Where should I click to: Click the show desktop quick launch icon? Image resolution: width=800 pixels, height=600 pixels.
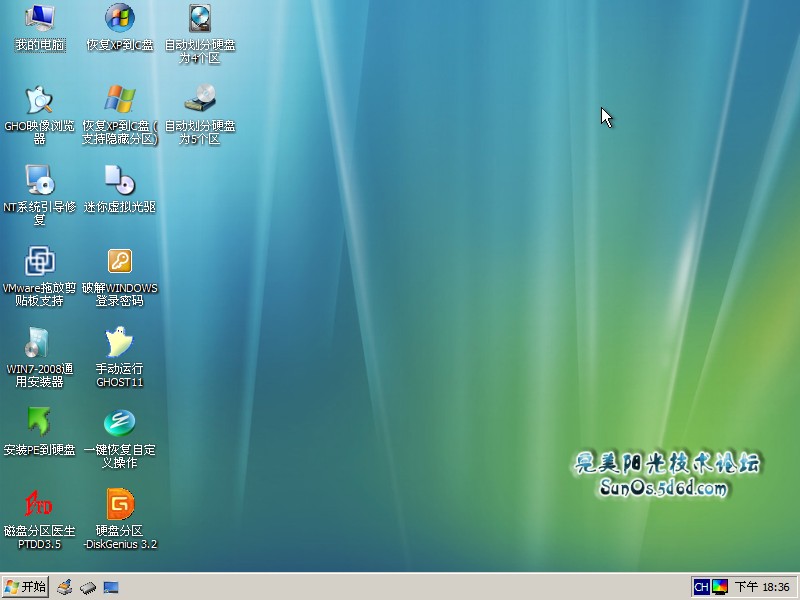(110, 587)
